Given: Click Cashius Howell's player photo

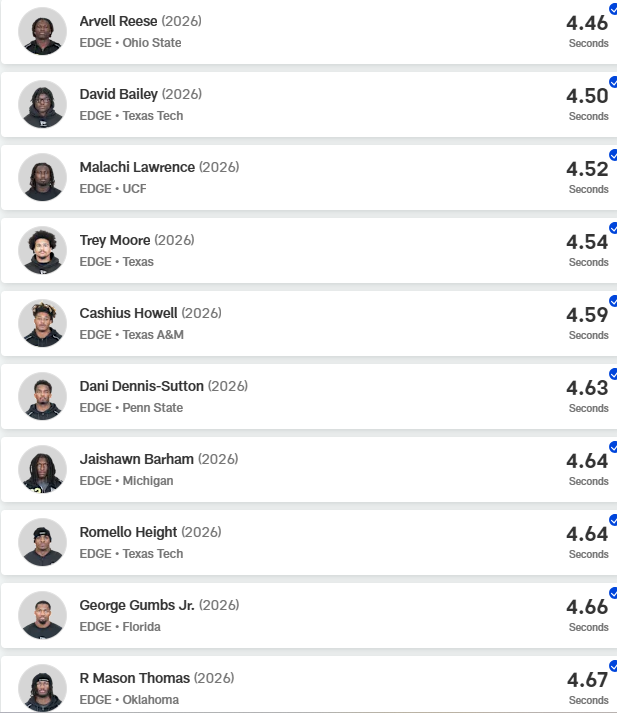Looking at the screenshot, I should coord(42,323).
